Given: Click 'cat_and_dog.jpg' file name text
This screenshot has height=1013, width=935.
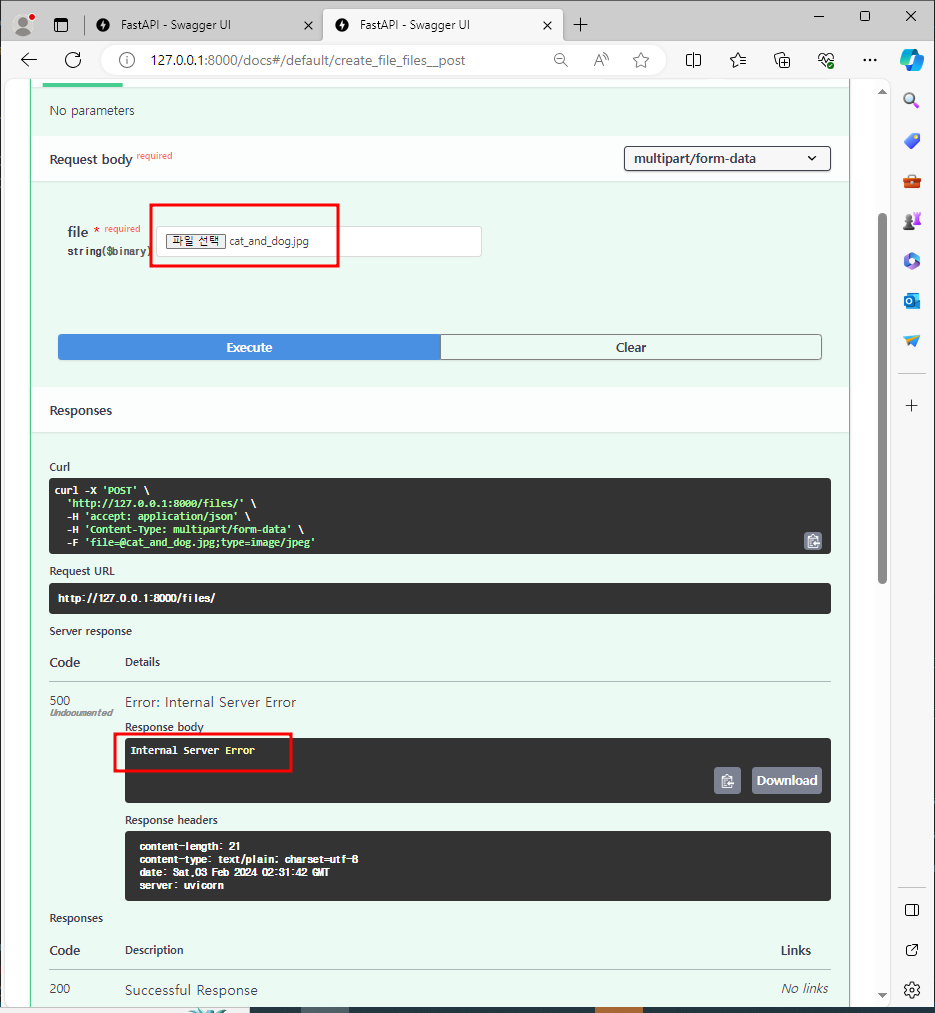Looking at the screenshot, I should tap(269, 241).
